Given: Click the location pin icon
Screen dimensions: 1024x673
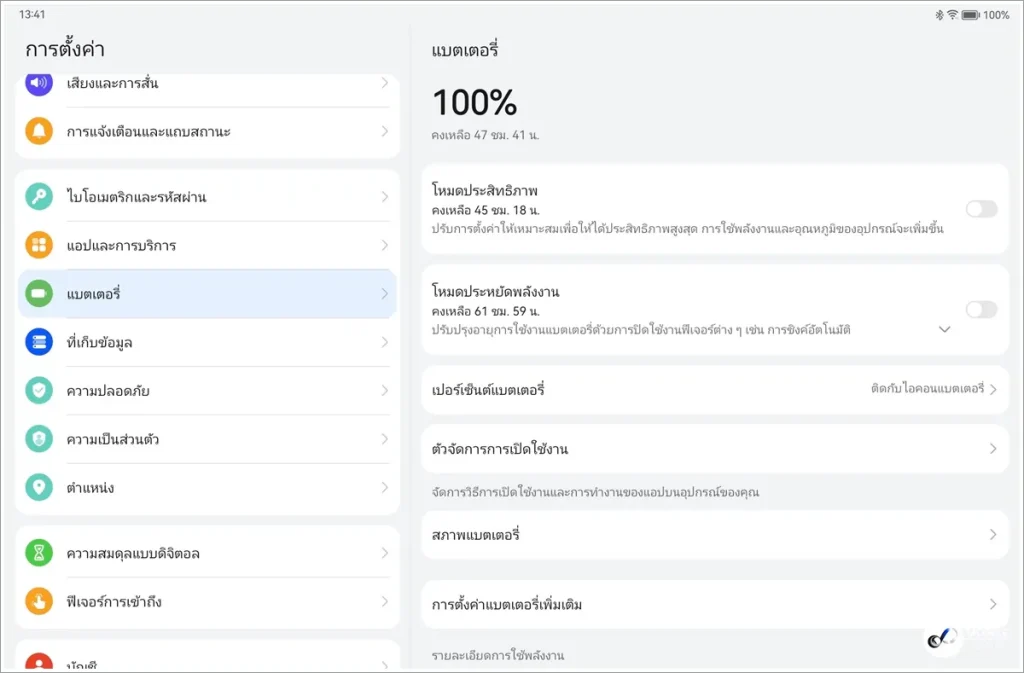Looking at the screenshot, I should coord(39,488).
